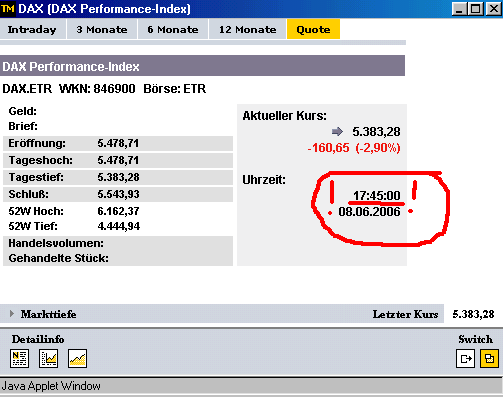Click the Switch export arrow icon
This screenshot has width=503, height=397.
(x=465, y=359)
